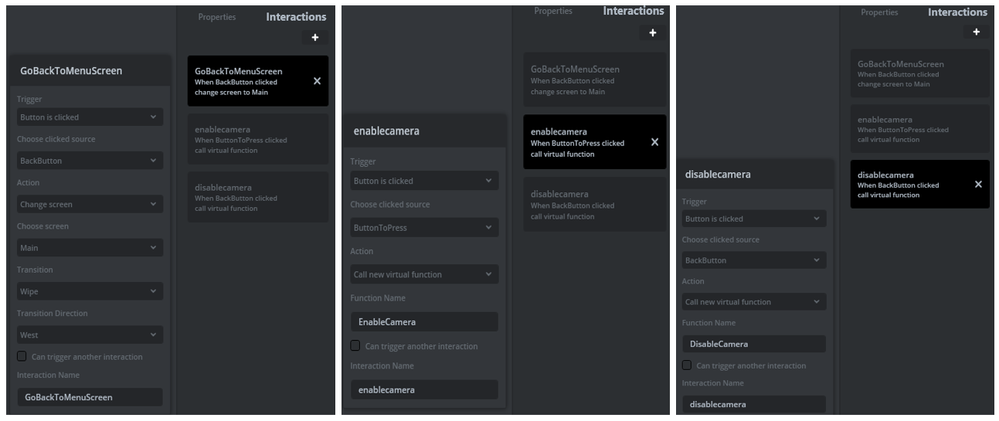The height and width of the screenshot is (421, 999).
Task: Tick 'Can trigger another interaction' under EnableCamera field
Action: click(356, 345)
